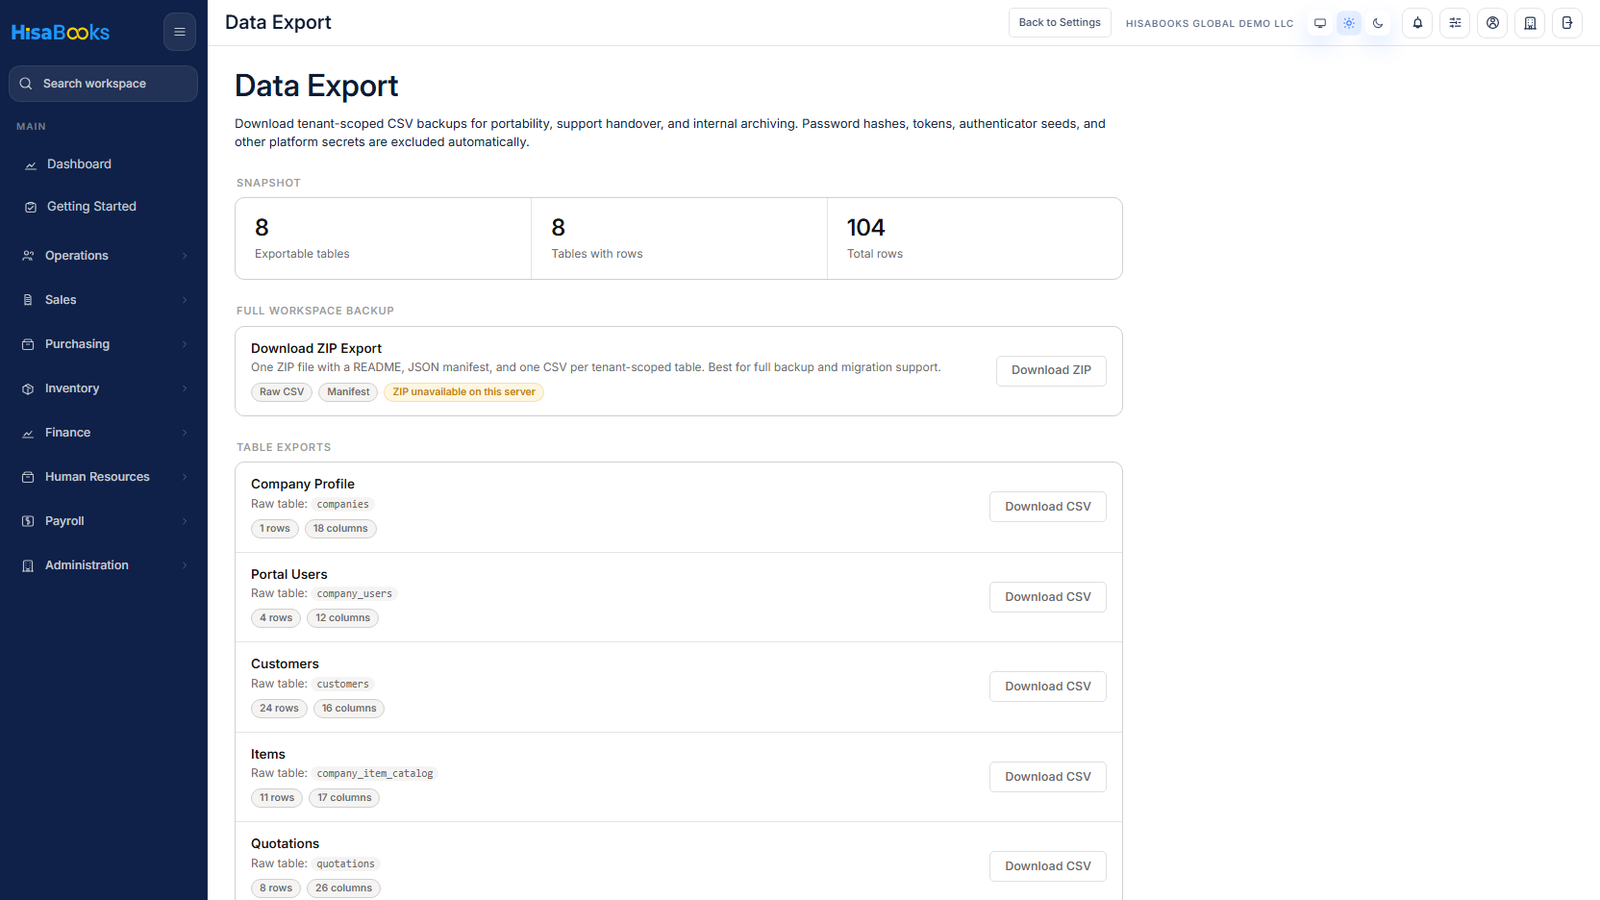The image size is (1600, 900).
Task: Expand the Finance menu chevron
Action: point(185,433)
